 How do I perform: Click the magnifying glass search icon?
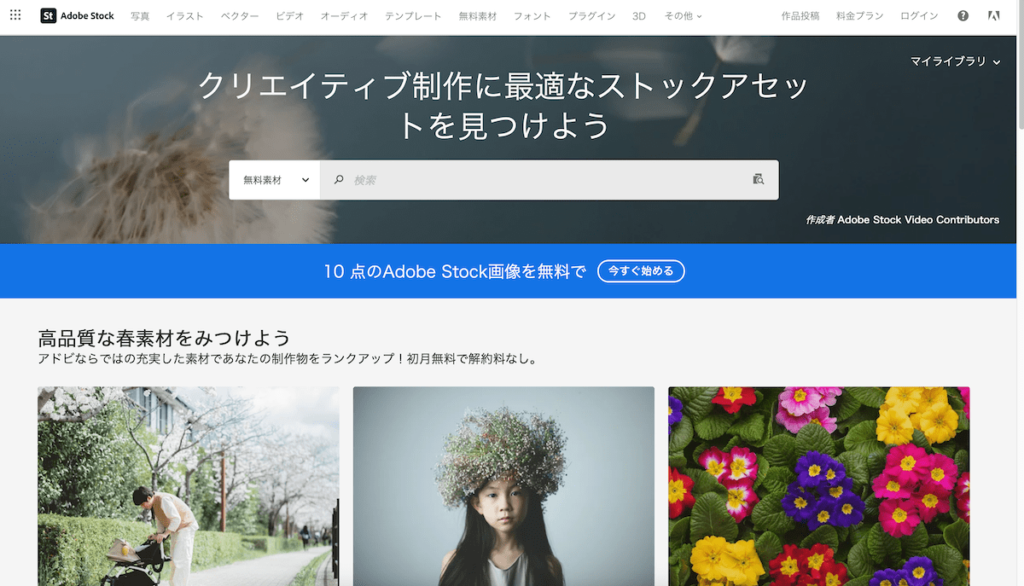[x=340, y=179]
